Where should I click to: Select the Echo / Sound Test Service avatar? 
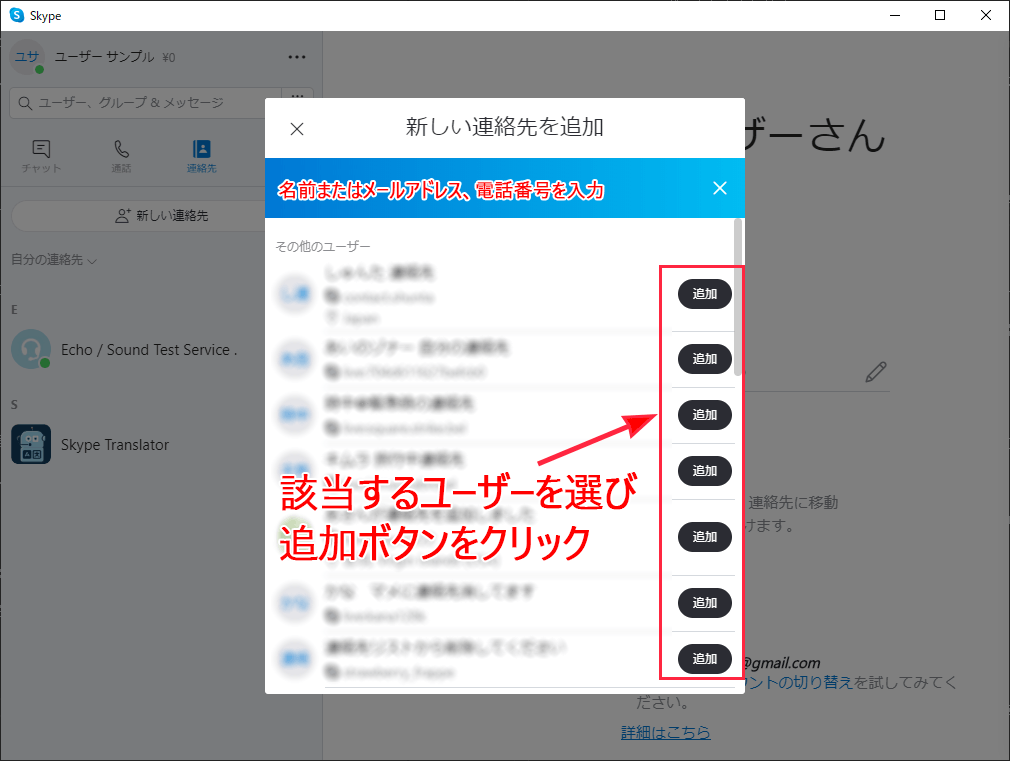click(31, 350)
